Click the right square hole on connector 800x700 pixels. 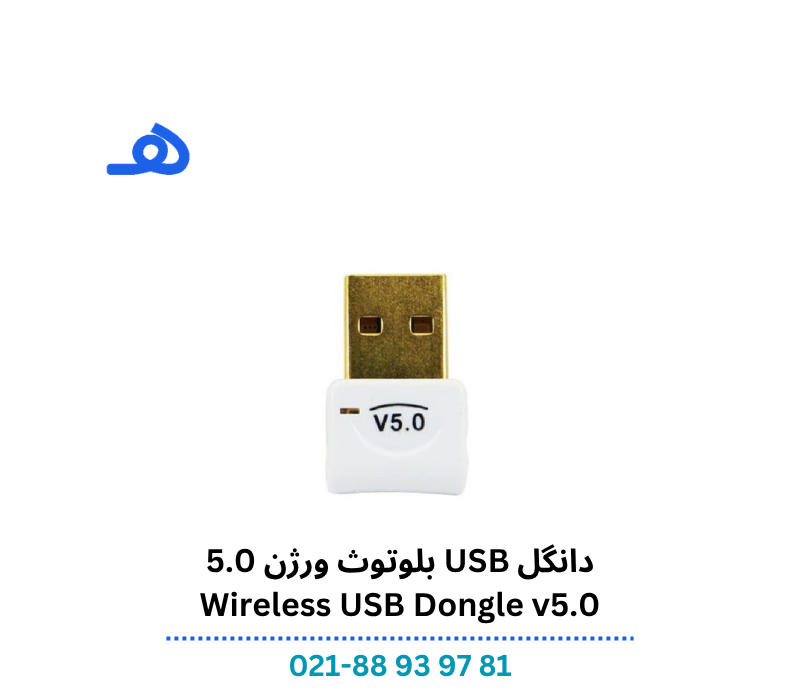pyautogui.click(x=422, y=324)
